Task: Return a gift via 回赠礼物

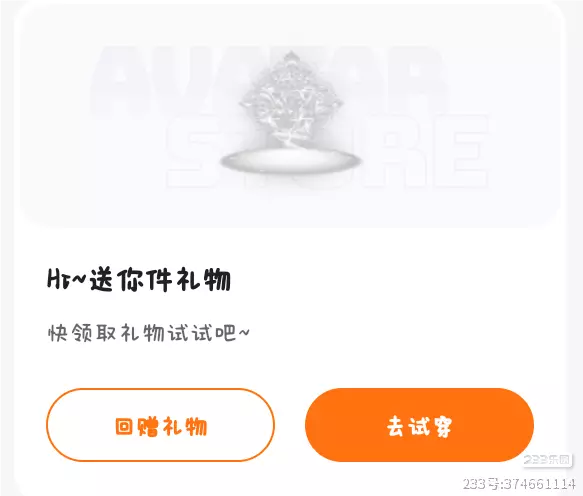Action: [x=161, y=426]
